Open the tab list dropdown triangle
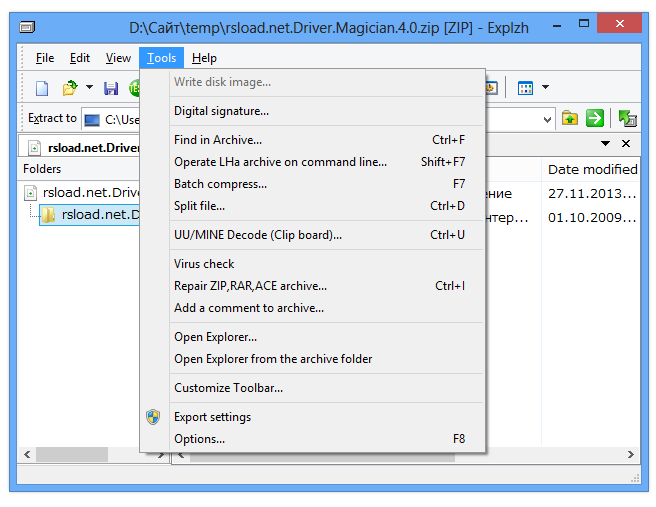Image resolution: width=656 pixels, height=507 pixels. pos(605,143)
